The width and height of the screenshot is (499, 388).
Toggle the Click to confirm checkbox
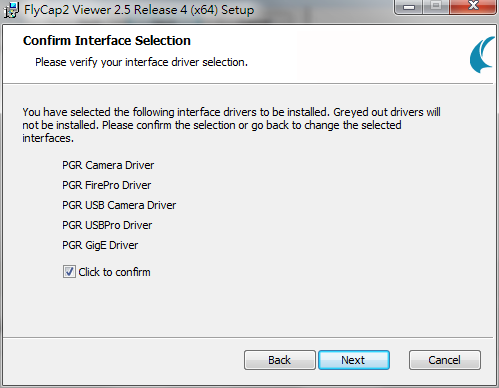[69, 272]
